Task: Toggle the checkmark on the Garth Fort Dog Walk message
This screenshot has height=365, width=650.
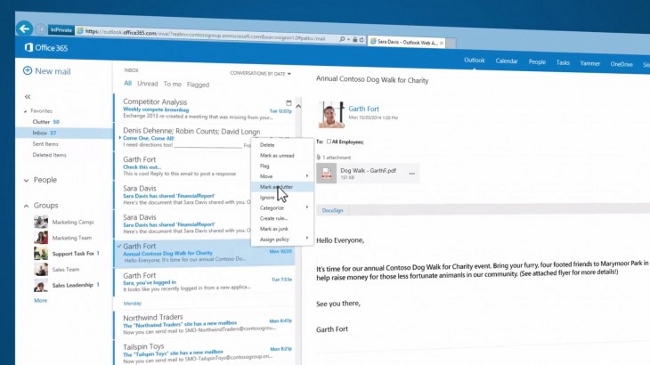Action: click(x=119, y=246)
